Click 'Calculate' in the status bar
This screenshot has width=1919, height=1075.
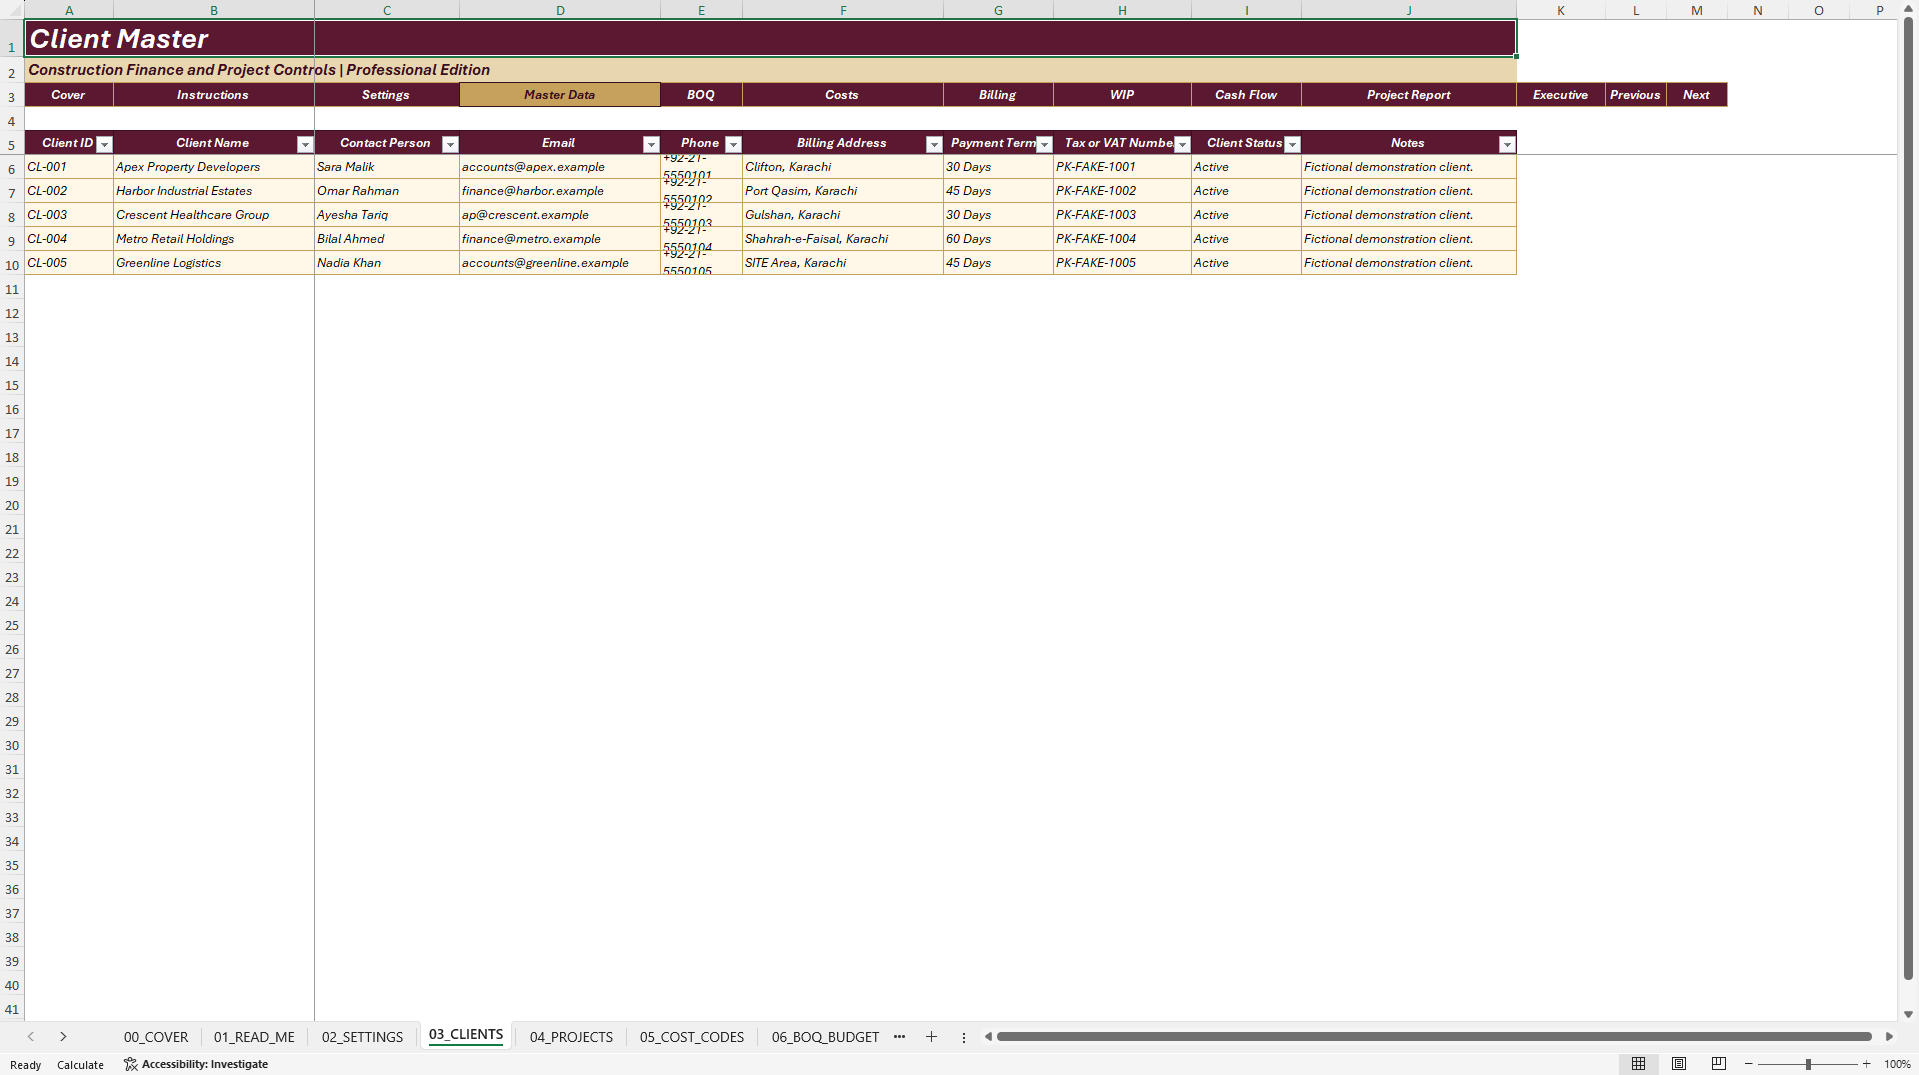pyautogui.click(x=80, y=1064)
